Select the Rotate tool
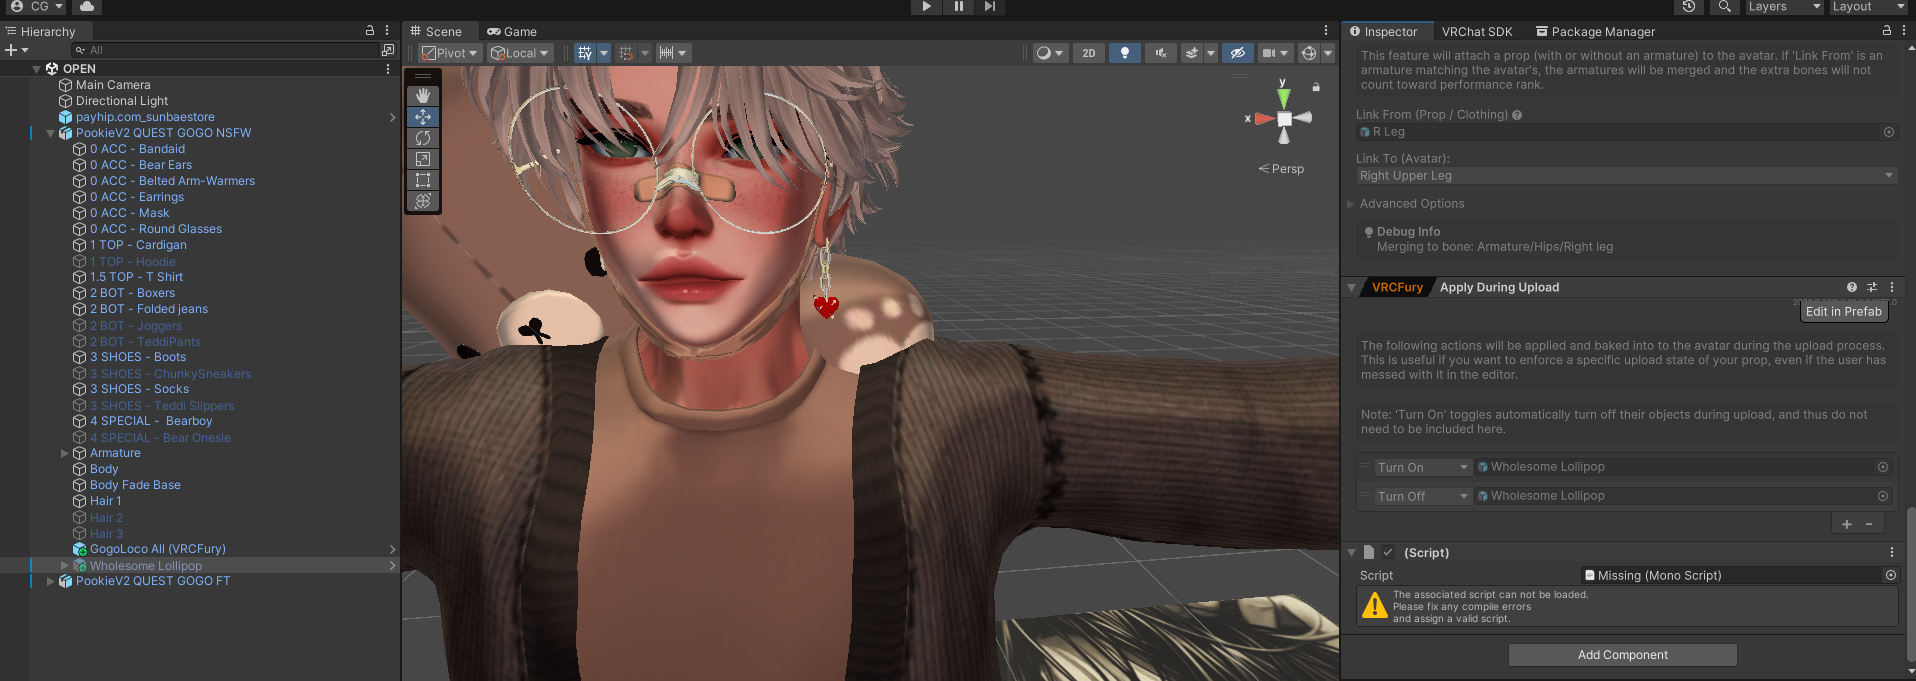 pos(423,138)
